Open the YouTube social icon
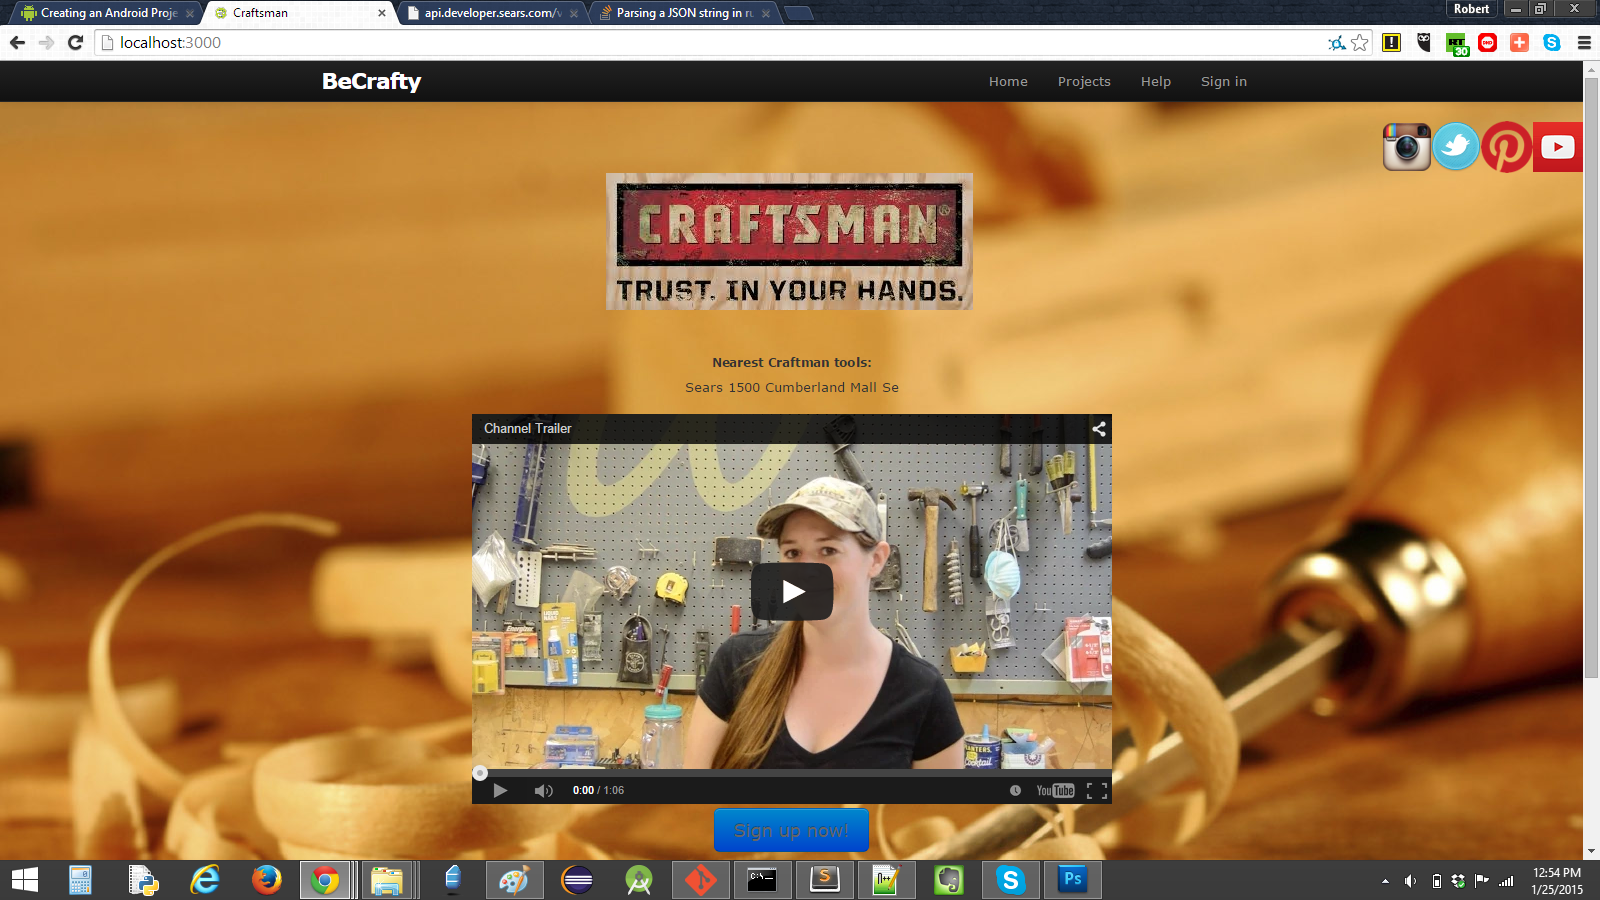The image size is (1600, 900). point(1557,147)
